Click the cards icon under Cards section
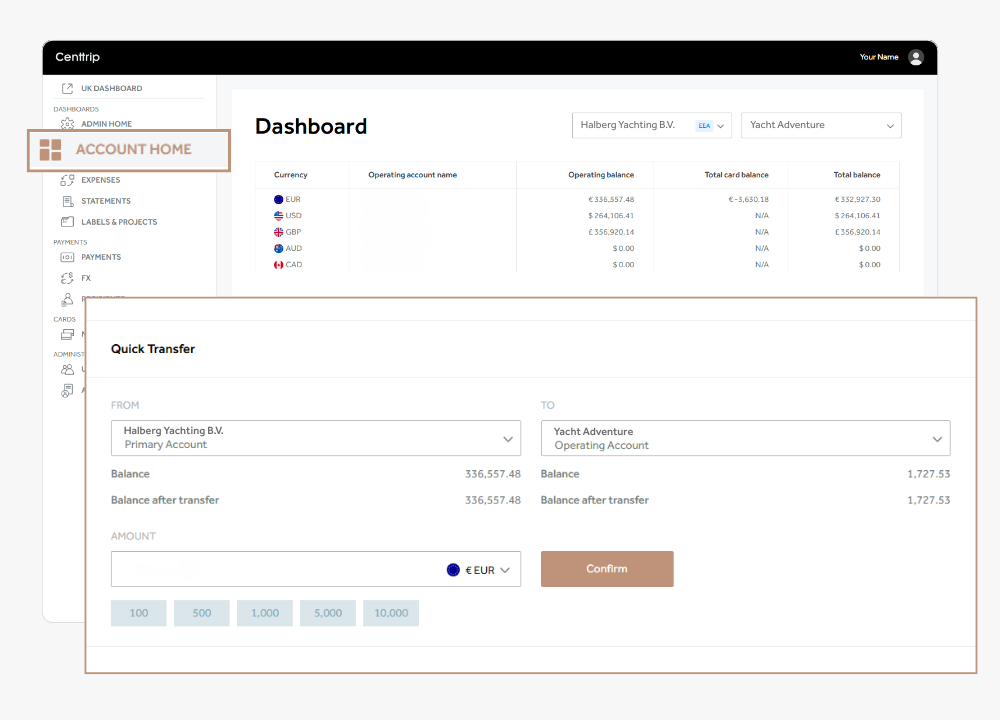 [68, 334]
